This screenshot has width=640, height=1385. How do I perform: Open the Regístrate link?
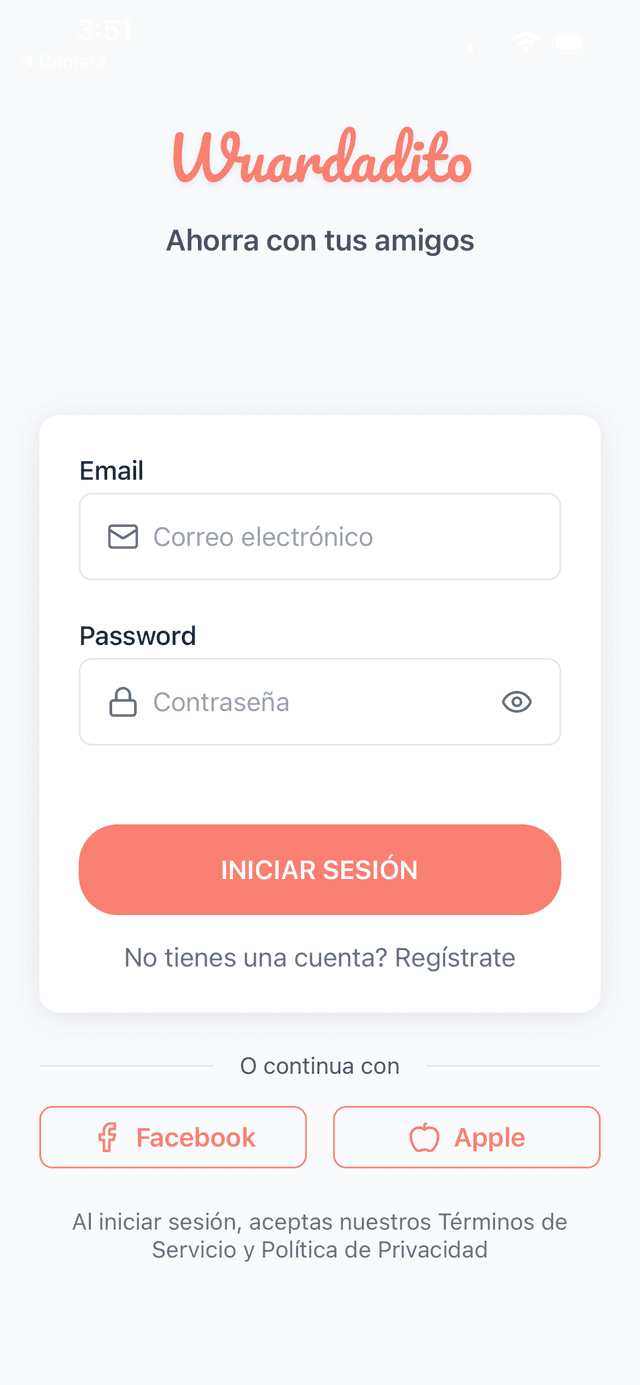click(454, 957)
